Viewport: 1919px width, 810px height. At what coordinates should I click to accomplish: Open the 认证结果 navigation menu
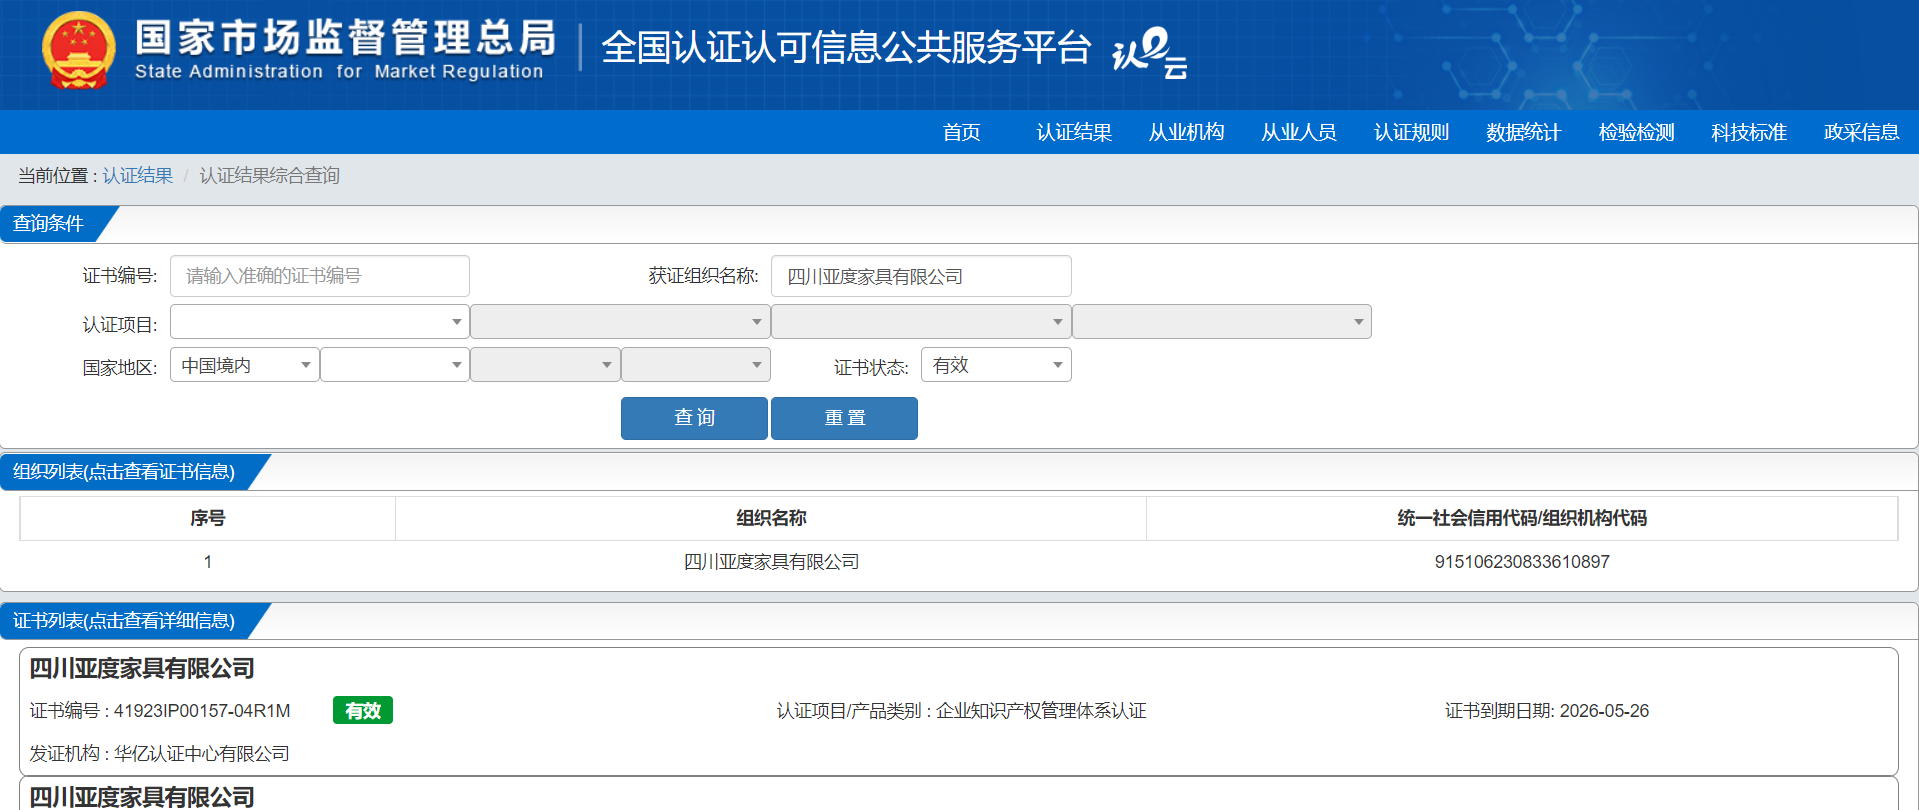click(1074, 132)
